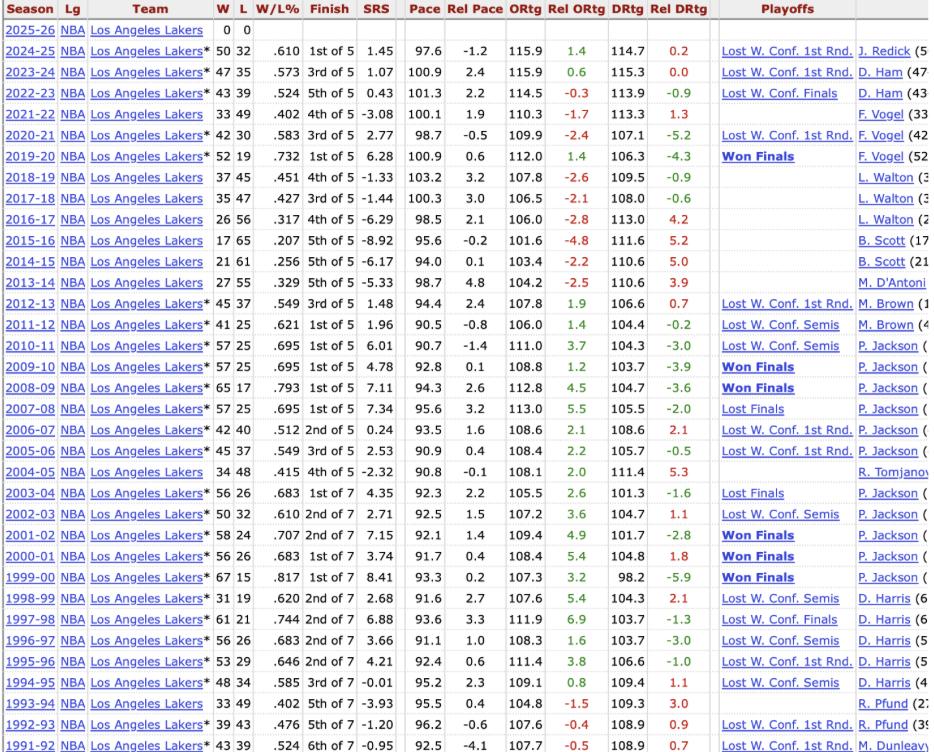Sort by the Rel ORtg column header

click(576, 9)
